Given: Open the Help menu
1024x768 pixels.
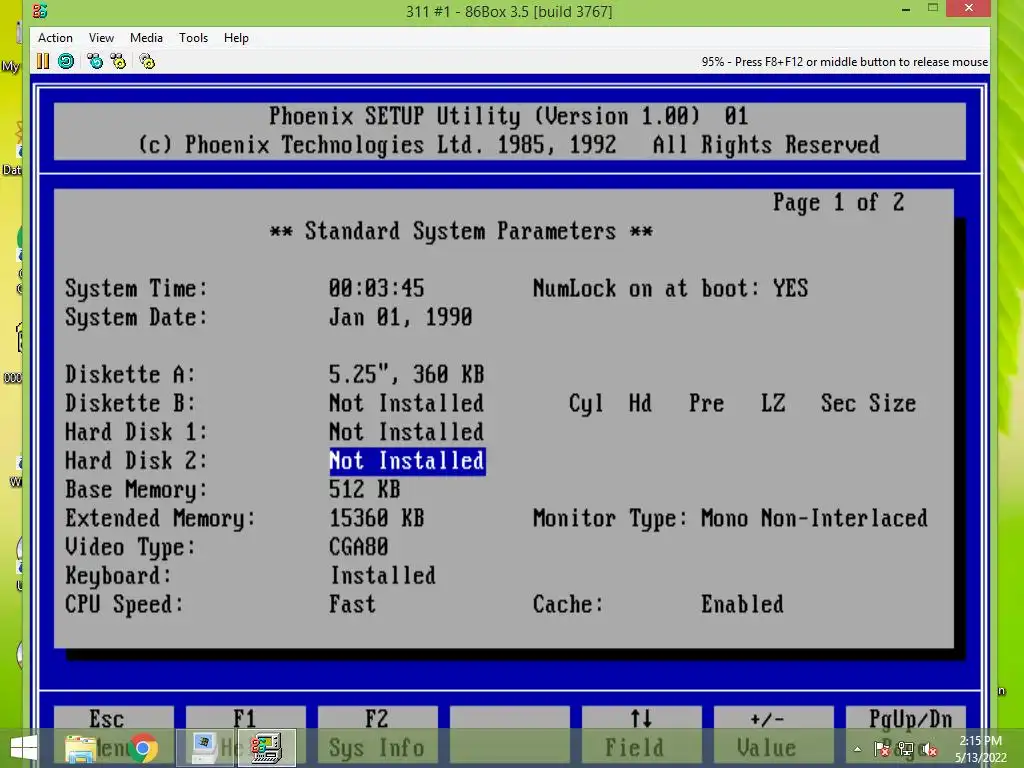Looking at the screenshot, I should pos(236,38).
